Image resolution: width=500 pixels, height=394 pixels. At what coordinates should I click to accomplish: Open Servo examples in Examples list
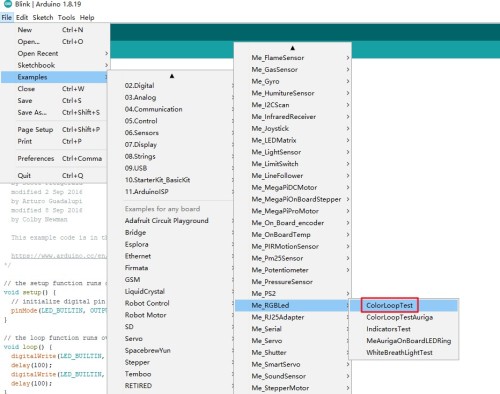point(171,339)
